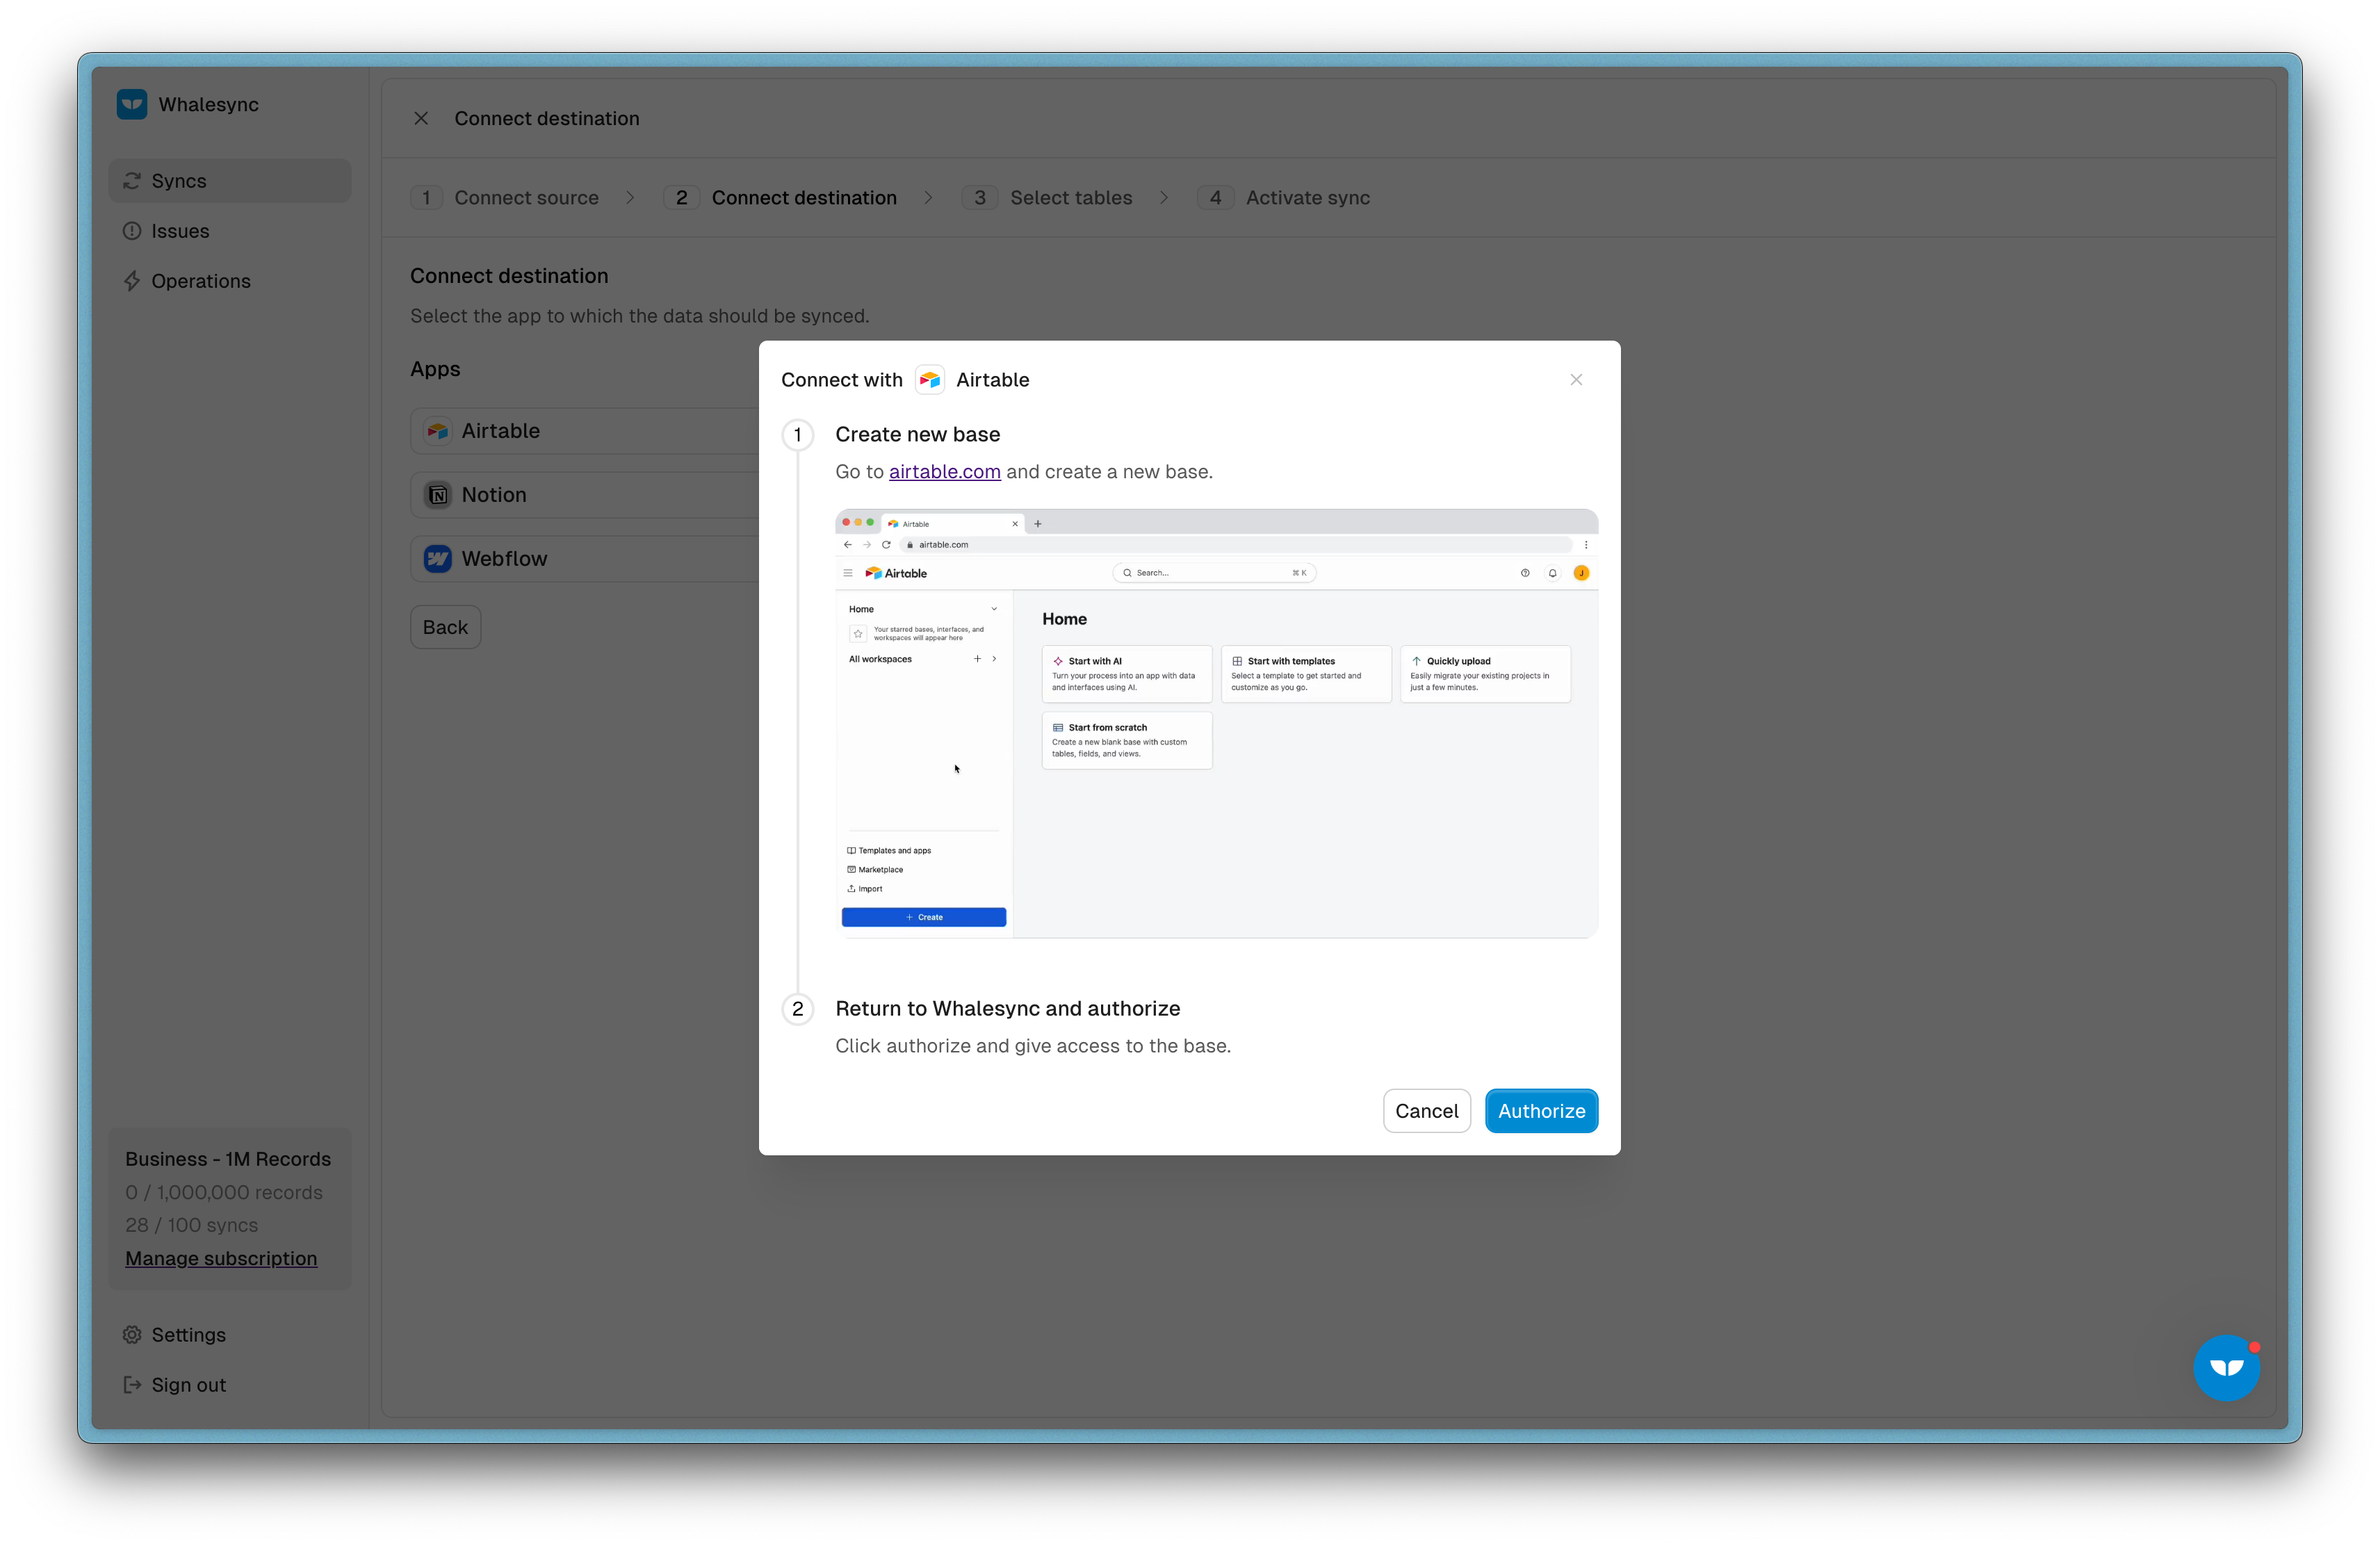Click 'Return to Whalesync and authorize' heading
Image resolution: width=2380 pixels, height=1546 pixels.
1008,1008
